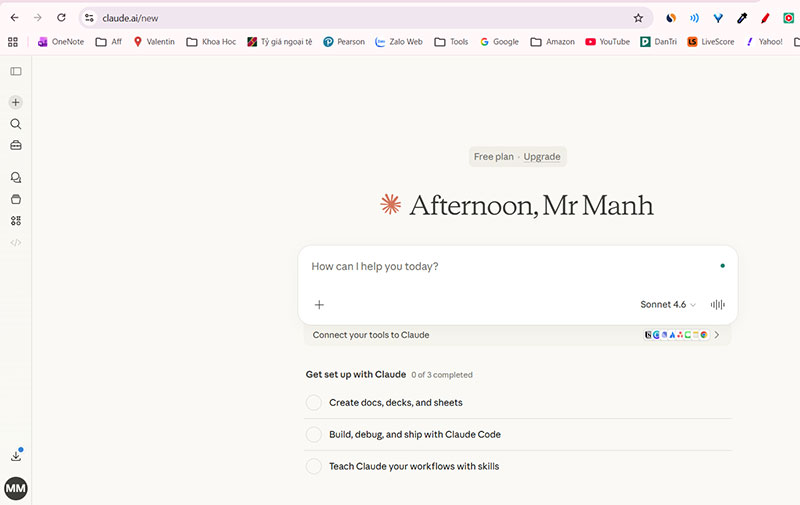The width and height of the screenshot is (800, 505).
Task: Open the search chats icon
Action: click(x=15, y=124)
